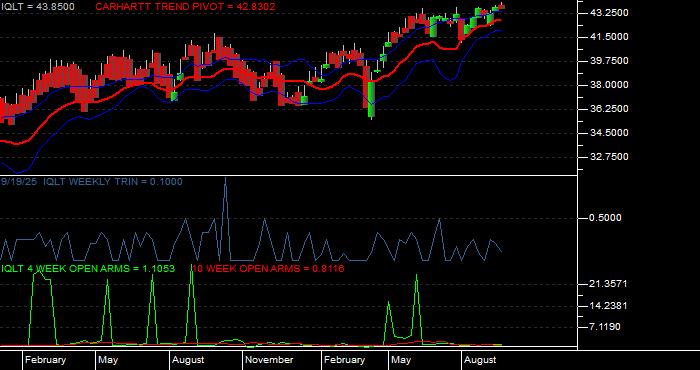Select the 34.5000 price axis value
This screenshot has width=700, height=370.
609,133
